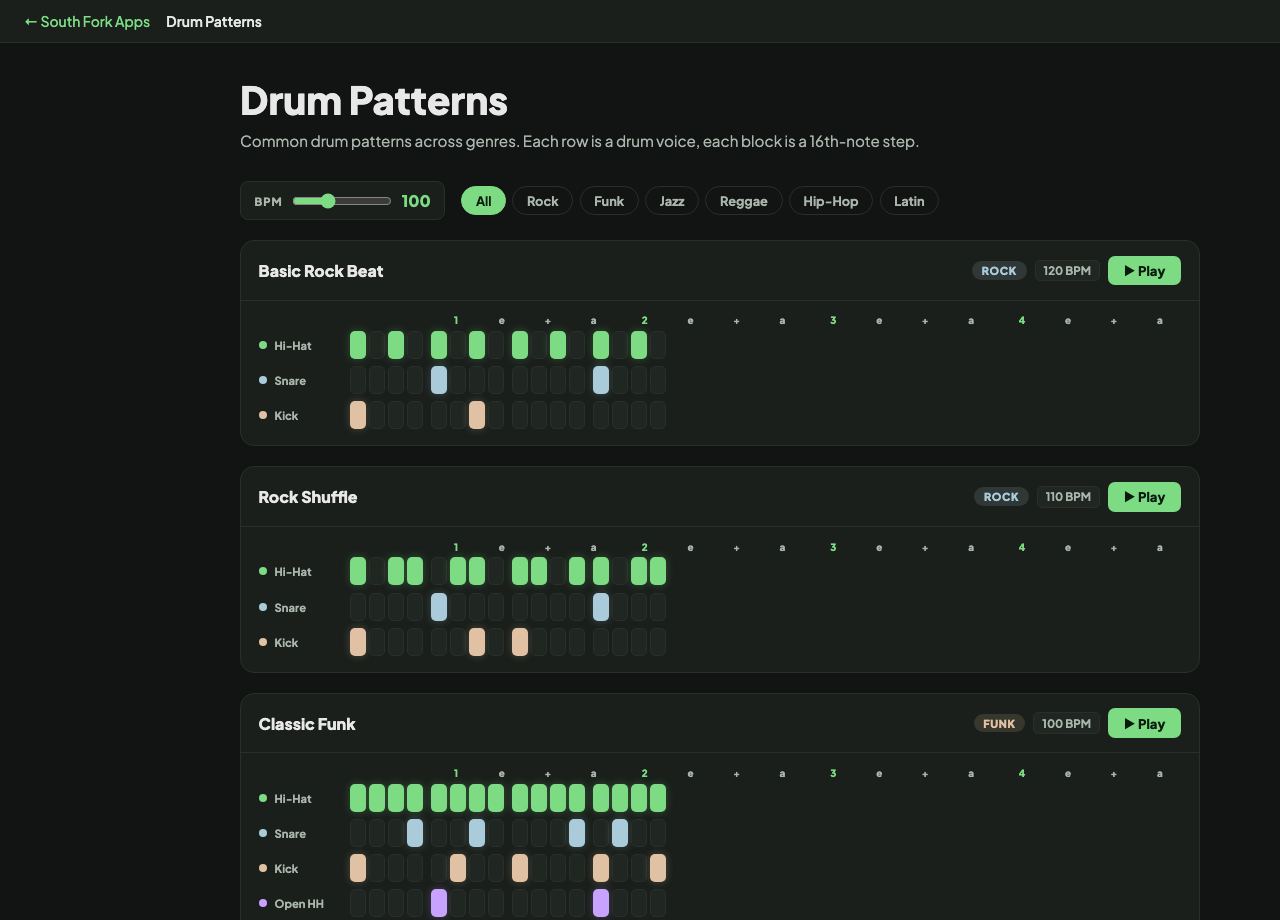Screen dimensions: 1280x920
Task: Click the BPM value 100 beside the slider
Action: (x=416, y=201)
